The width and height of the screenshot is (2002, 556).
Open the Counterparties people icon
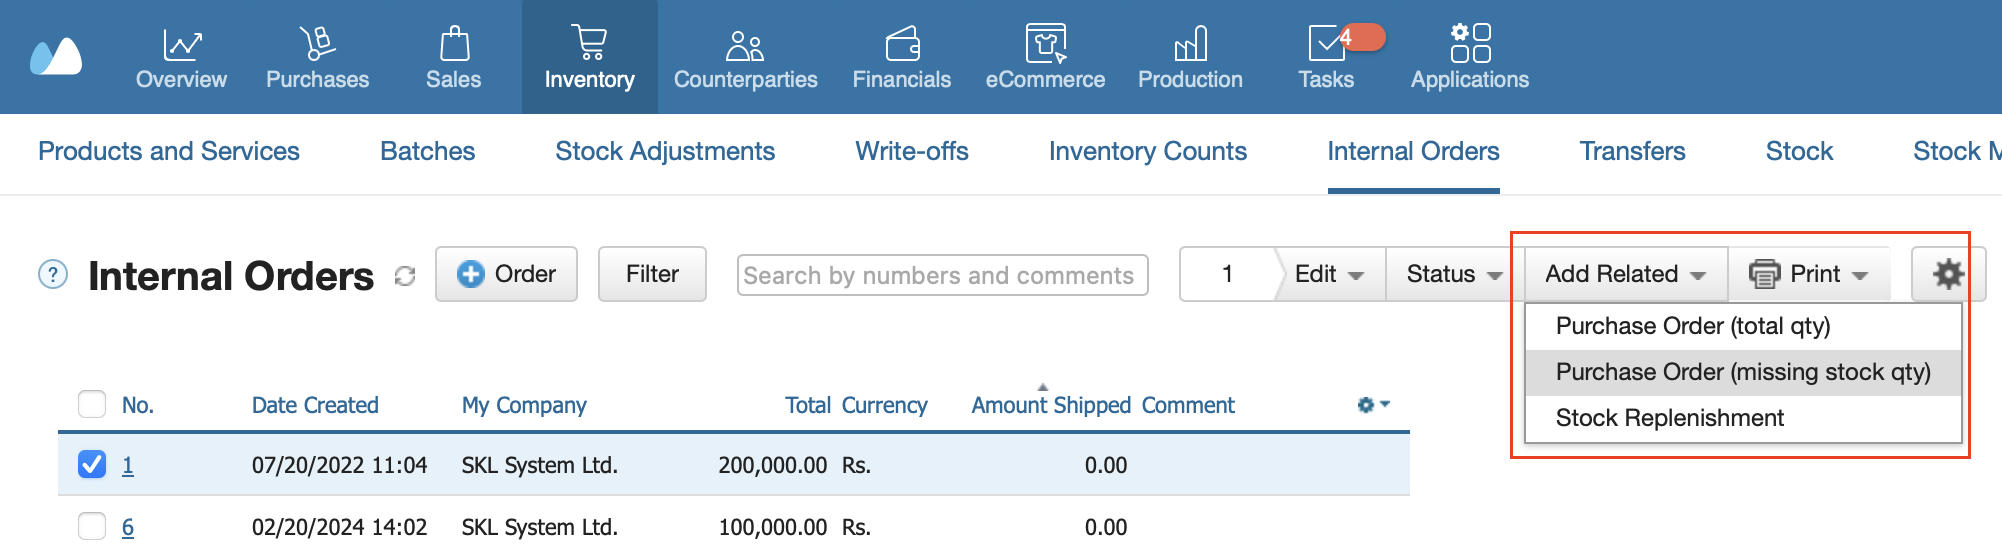click(x=745, y=45)
